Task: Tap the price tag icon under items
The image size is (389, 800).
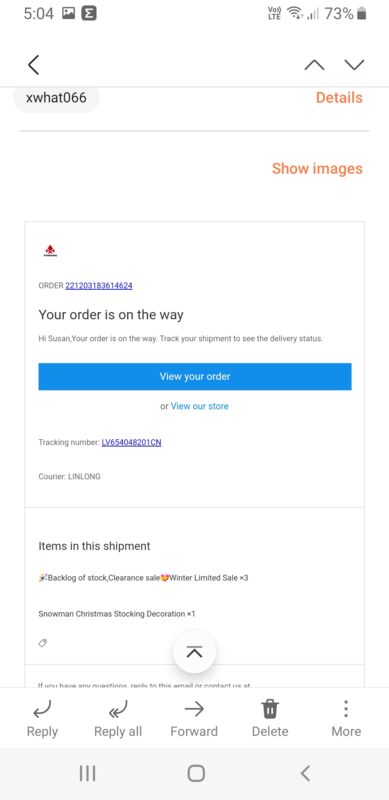Action: (43, 643)
